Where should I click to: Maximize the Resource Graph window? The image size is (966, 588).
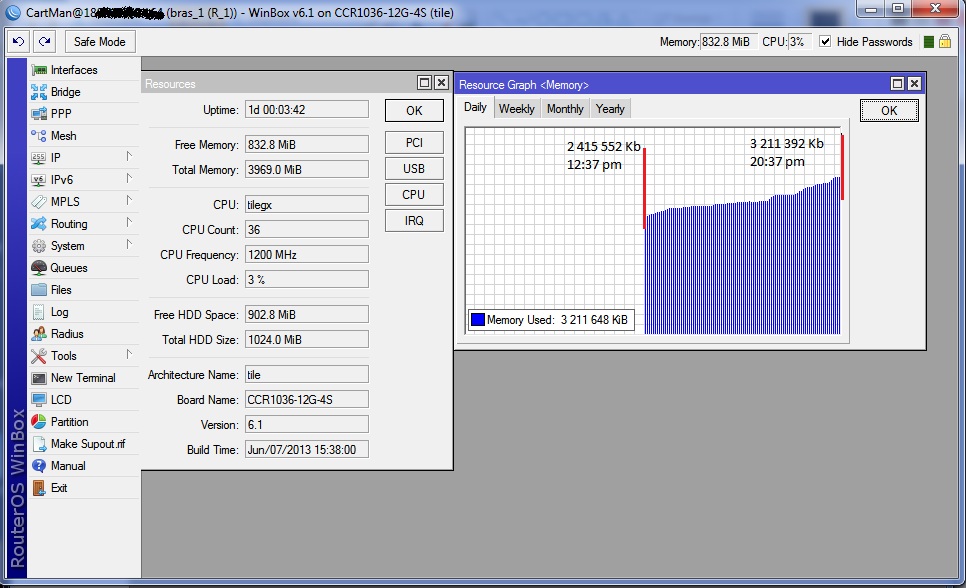click(x=898, y=83)
